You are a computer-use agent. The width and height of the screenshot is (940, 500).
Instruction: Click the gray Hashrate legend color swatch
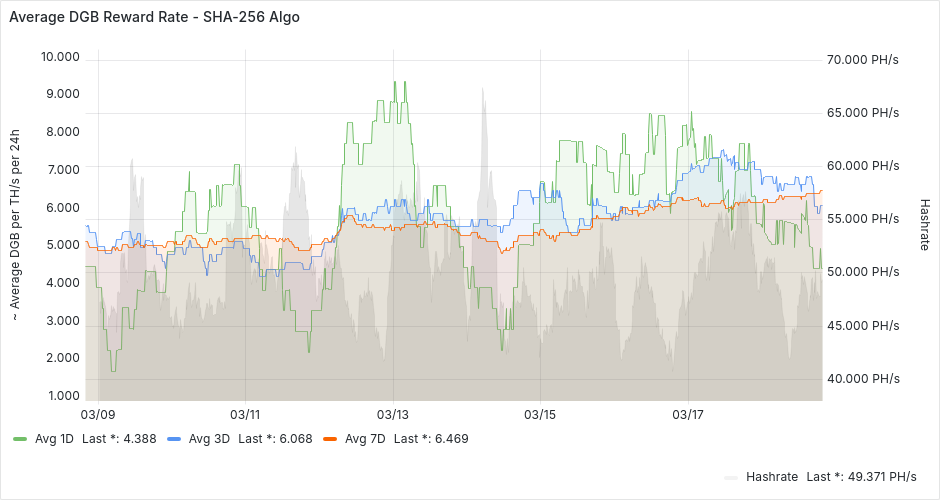(x=731, y=477)
